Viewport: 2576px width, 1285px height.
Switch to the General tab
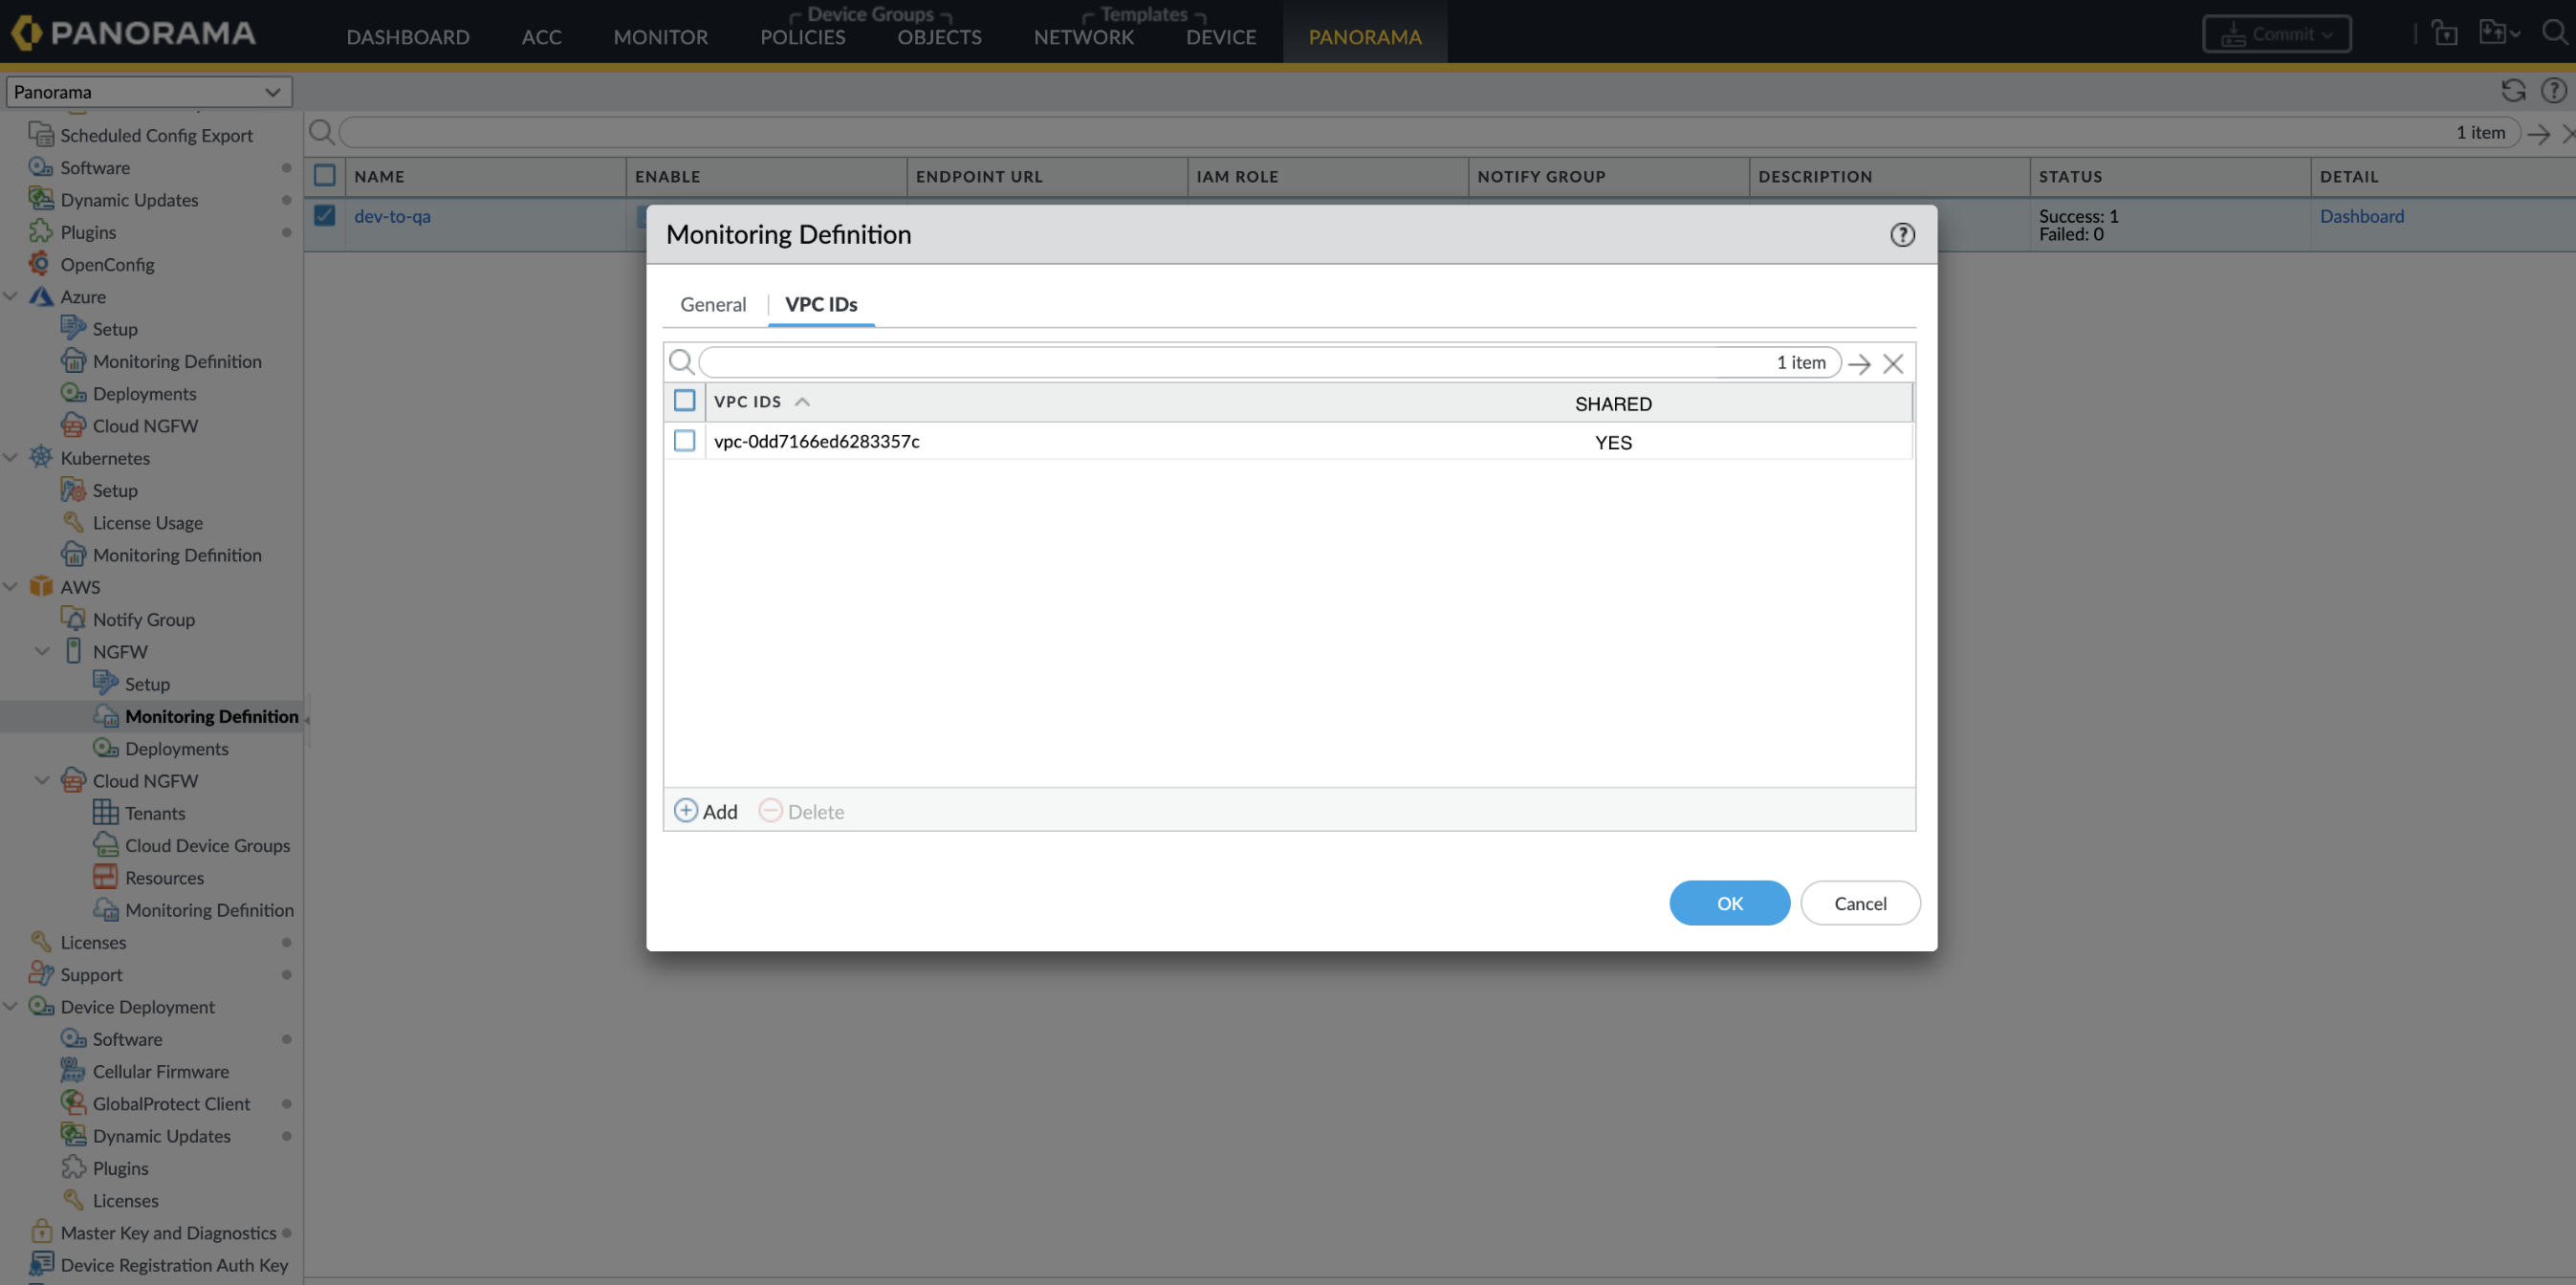(712, 304)
